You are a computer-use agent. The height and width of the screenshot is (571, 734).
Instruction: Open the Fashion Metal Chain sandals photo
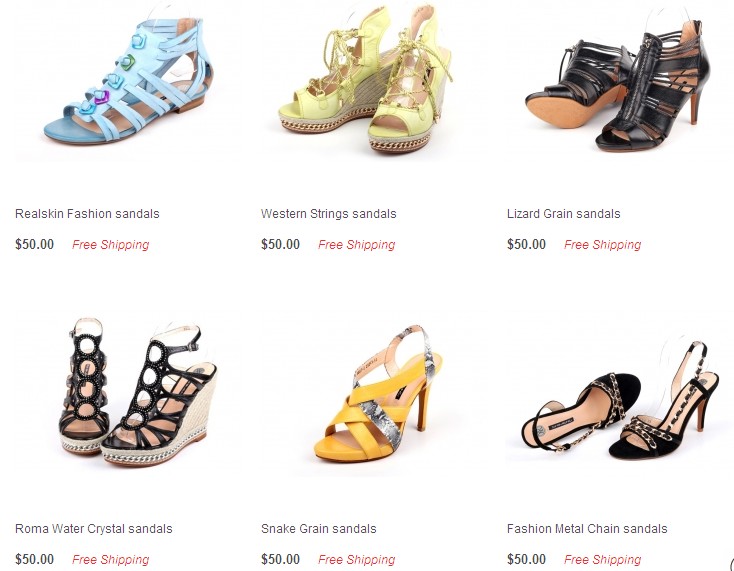(620, 393)
